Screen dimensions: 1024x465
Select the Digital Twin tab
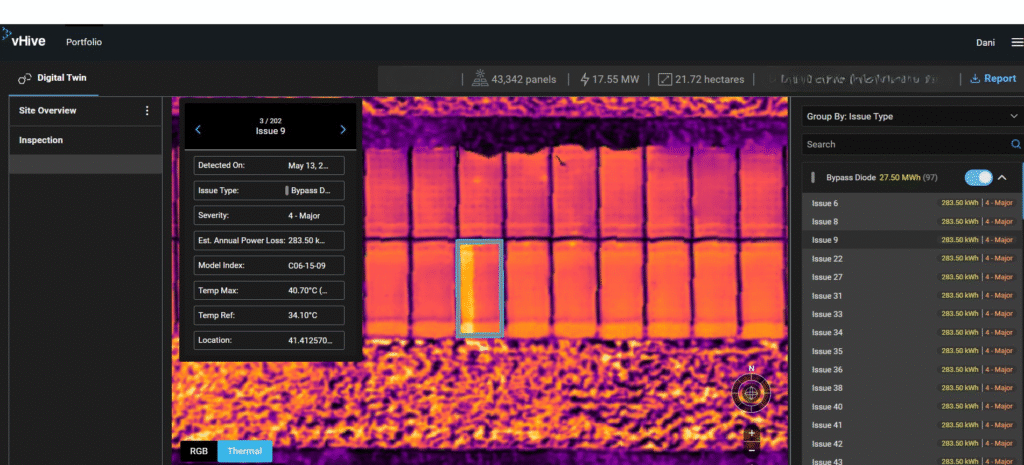click(x=53, y=78)
